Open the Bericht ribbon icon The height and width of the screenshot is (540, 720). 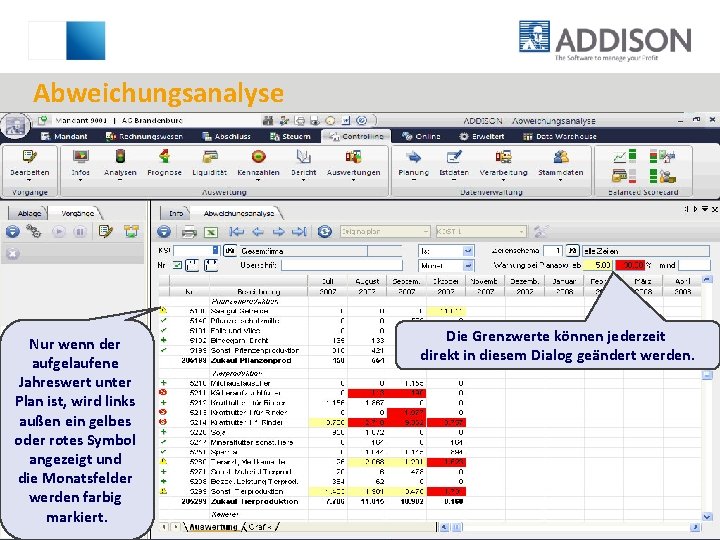[304, 157]
